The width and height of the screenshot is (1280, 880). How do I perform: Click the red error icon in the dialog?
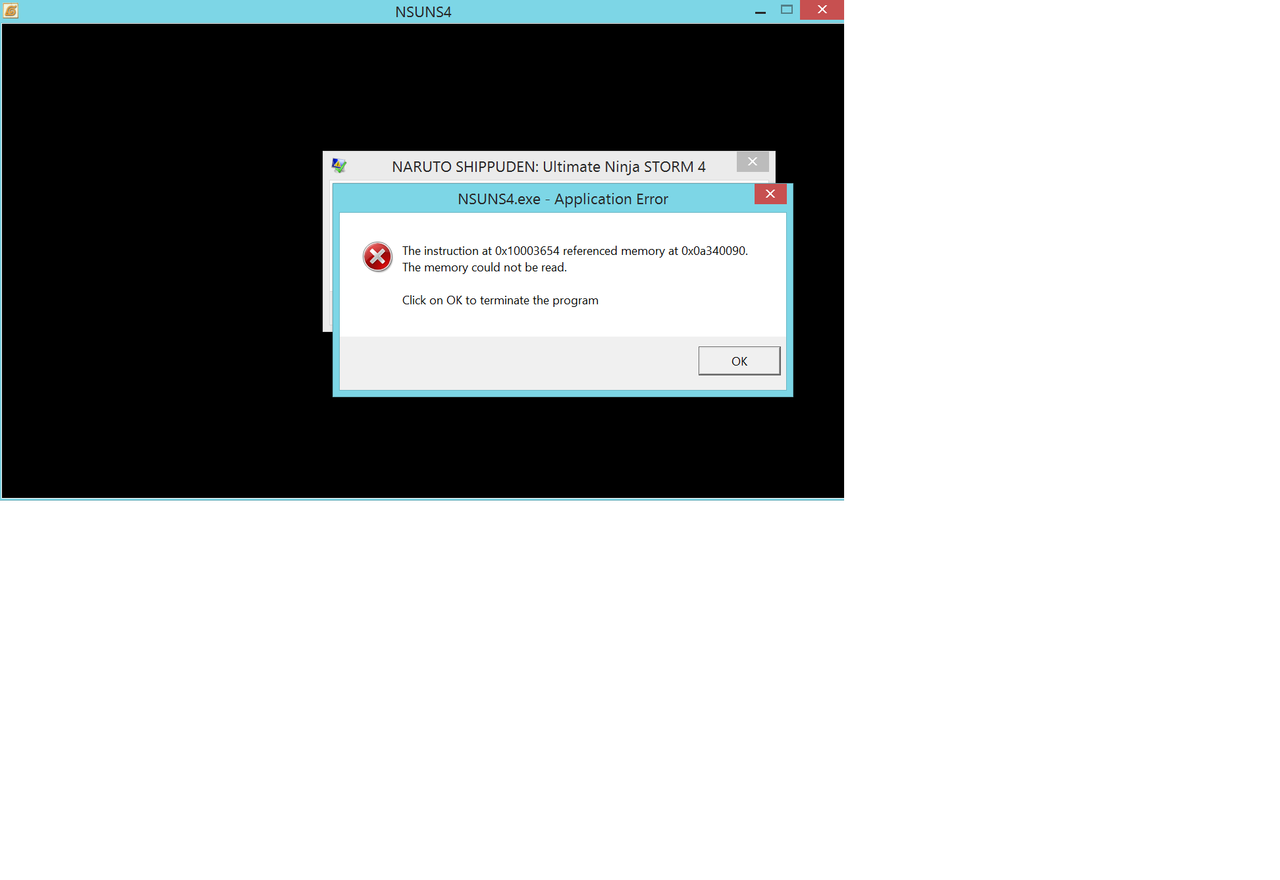pyautogui.click(x=377, y=257)
